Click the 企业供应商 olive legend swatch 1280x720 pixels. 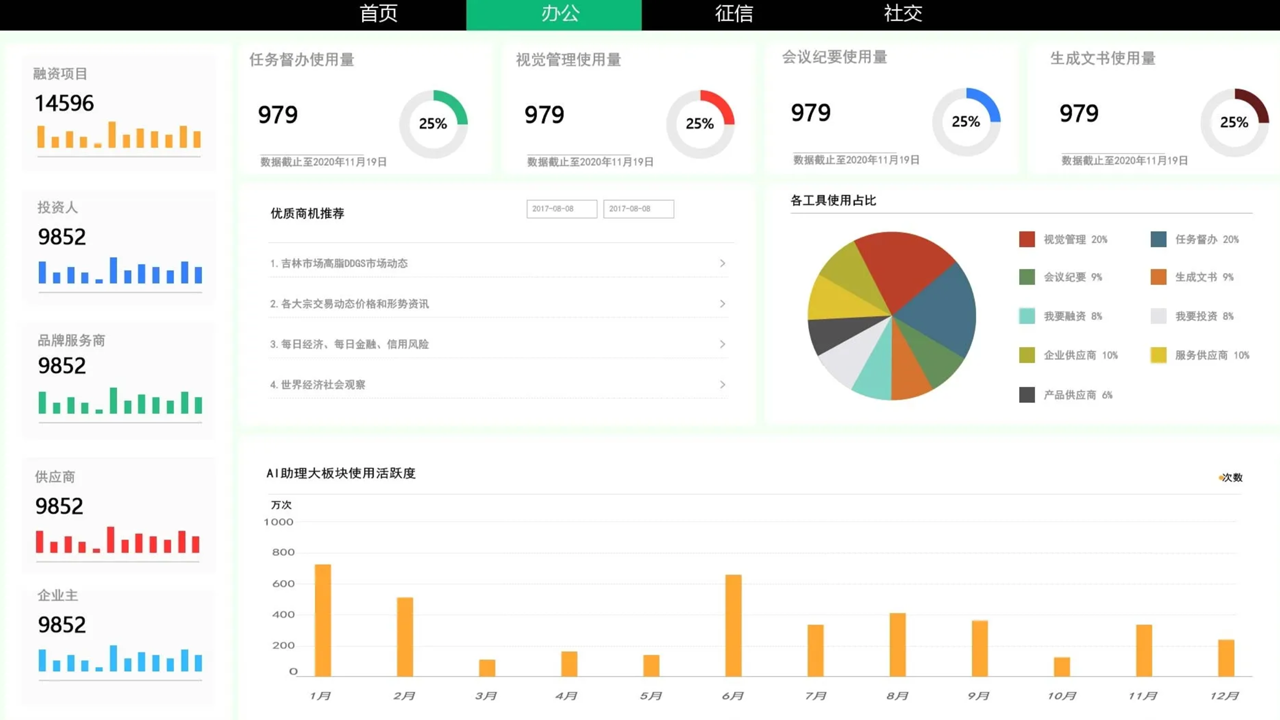coord(1027,355)
